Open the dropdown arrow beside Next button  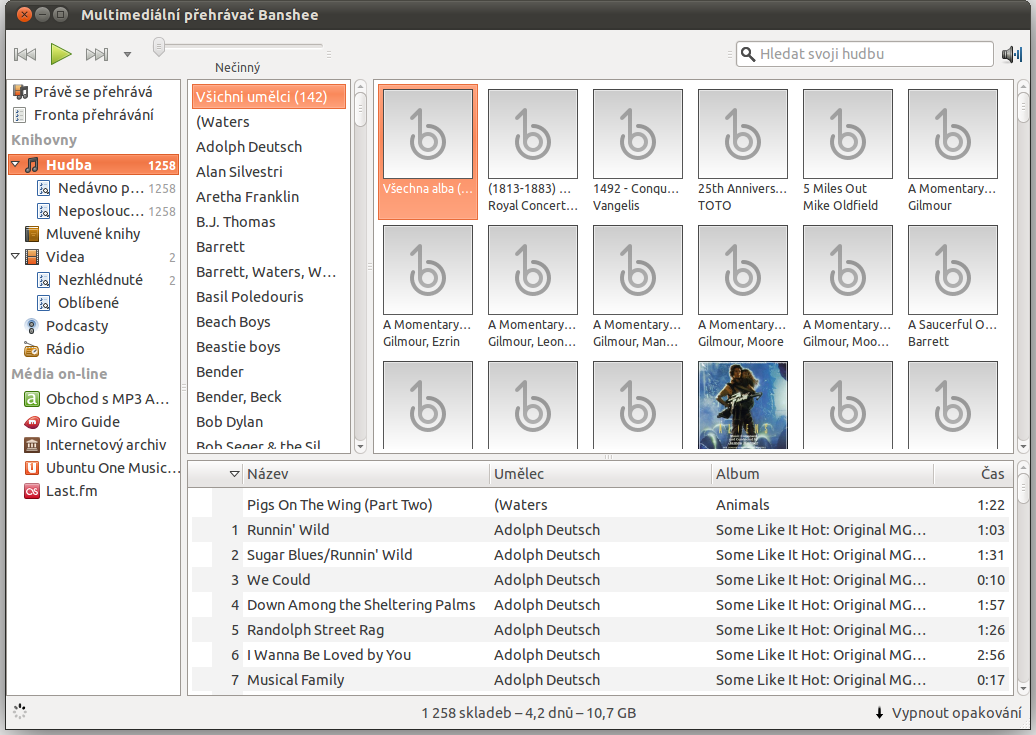point(127,54)
